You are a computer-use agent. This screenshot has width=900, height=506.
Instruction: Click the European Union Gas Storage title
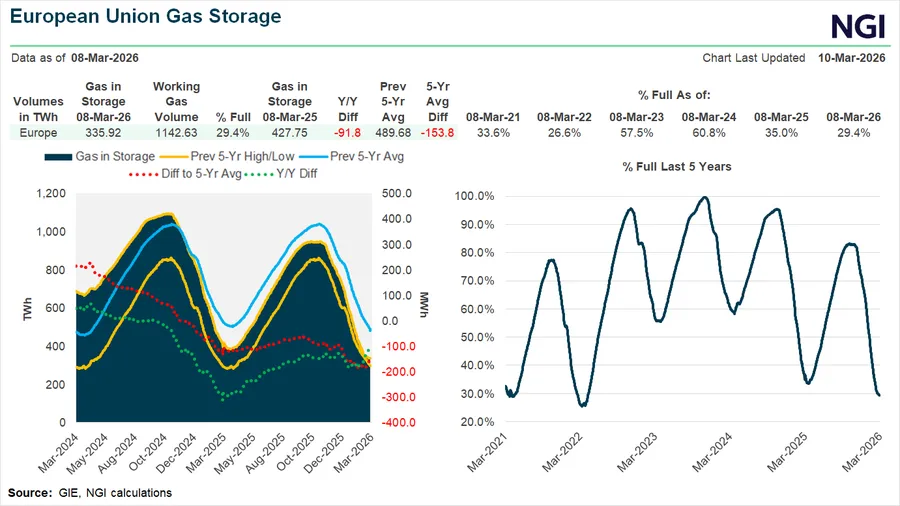[146, 17]
